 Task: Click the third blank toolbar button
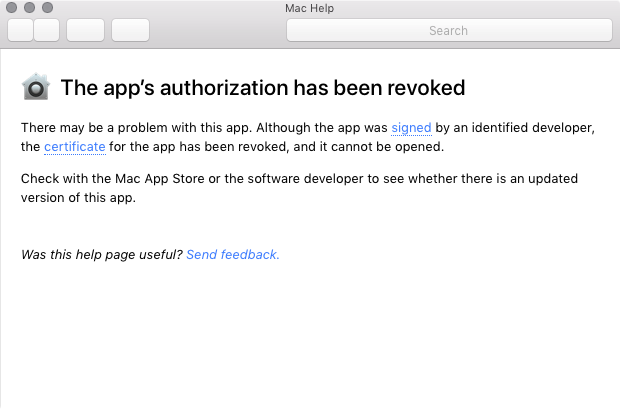(85, 30)
